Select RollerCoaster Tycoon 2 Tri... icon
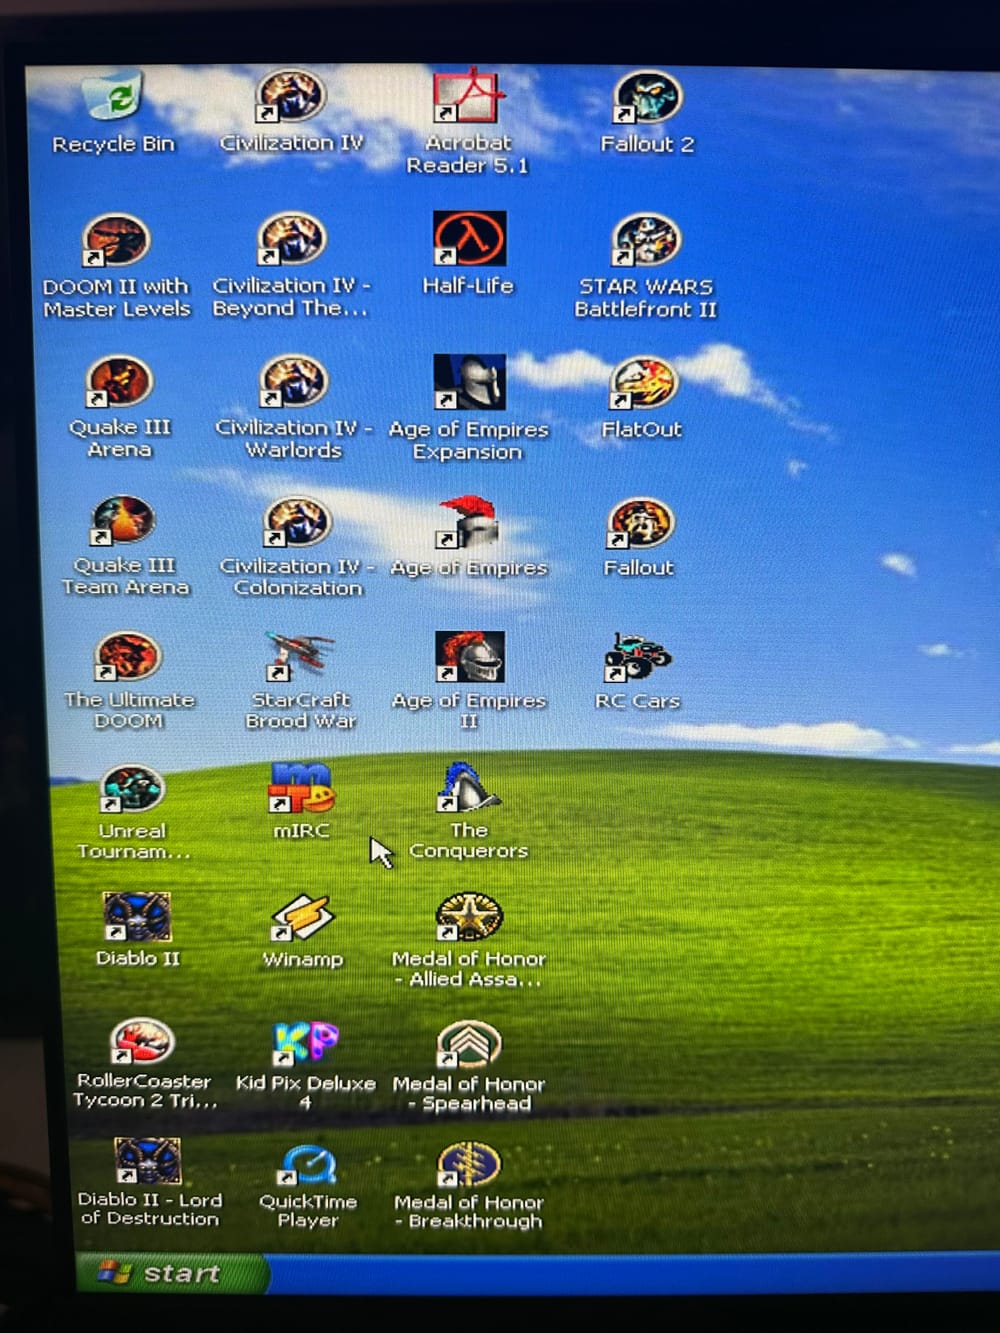This screenshot has height=1333, width=1000. click(142, 1043)
